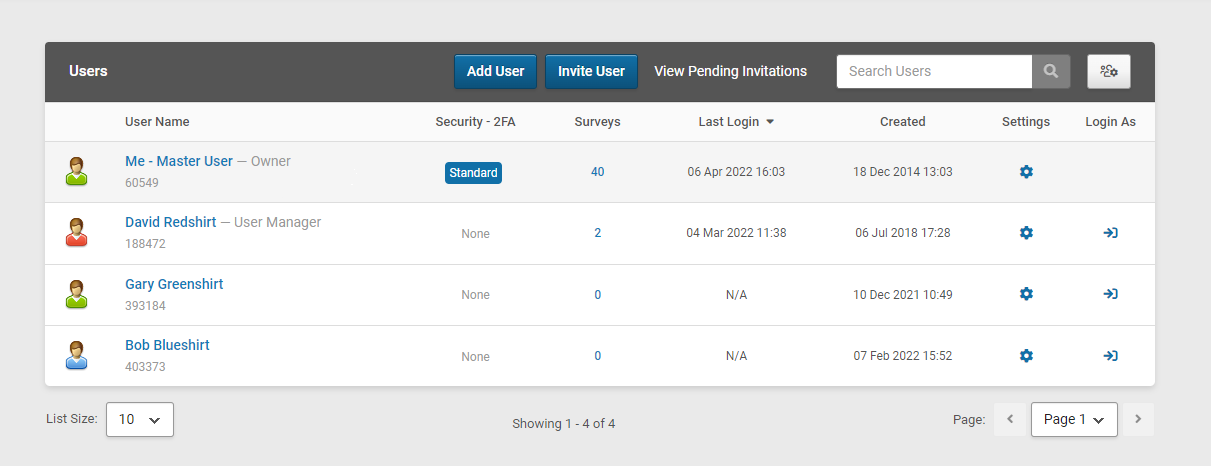This screenshot has height=466, width=1211.
Task: Open Gary Greenshirt user link
Action: coord(174,284)
